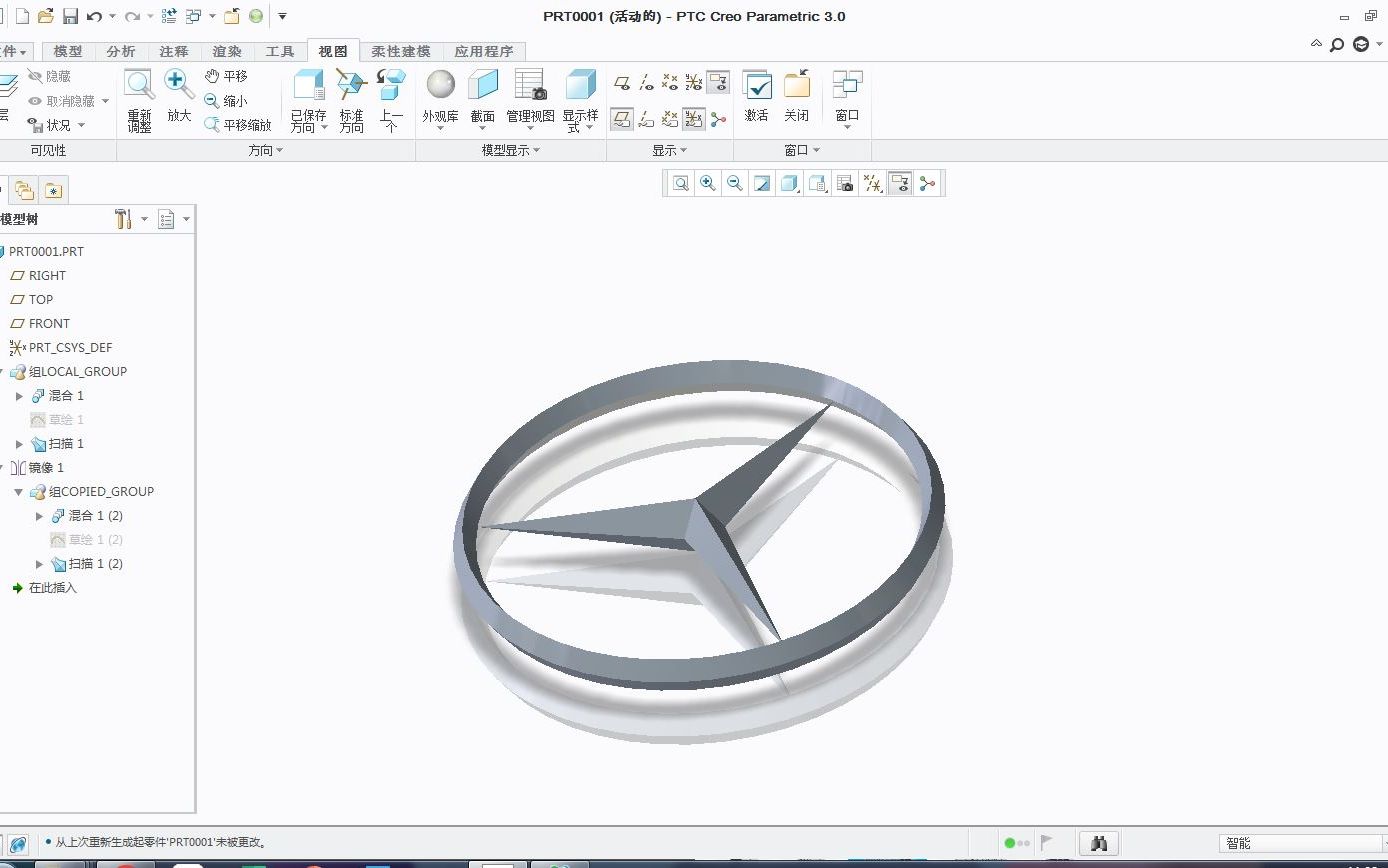Select the Pan (平移) hand tool
The image size is (1388, 868).
tap(226, 76)
